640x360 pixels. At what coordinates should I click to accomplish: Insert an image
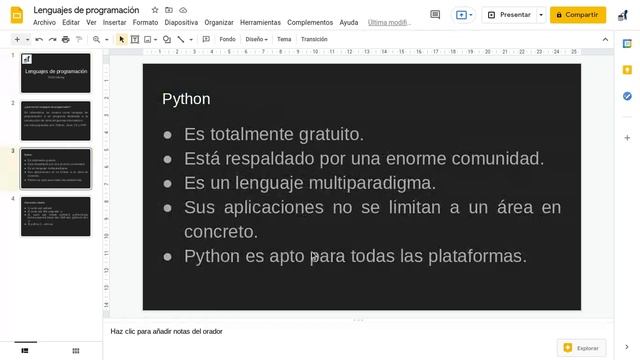tap(148, 39)
